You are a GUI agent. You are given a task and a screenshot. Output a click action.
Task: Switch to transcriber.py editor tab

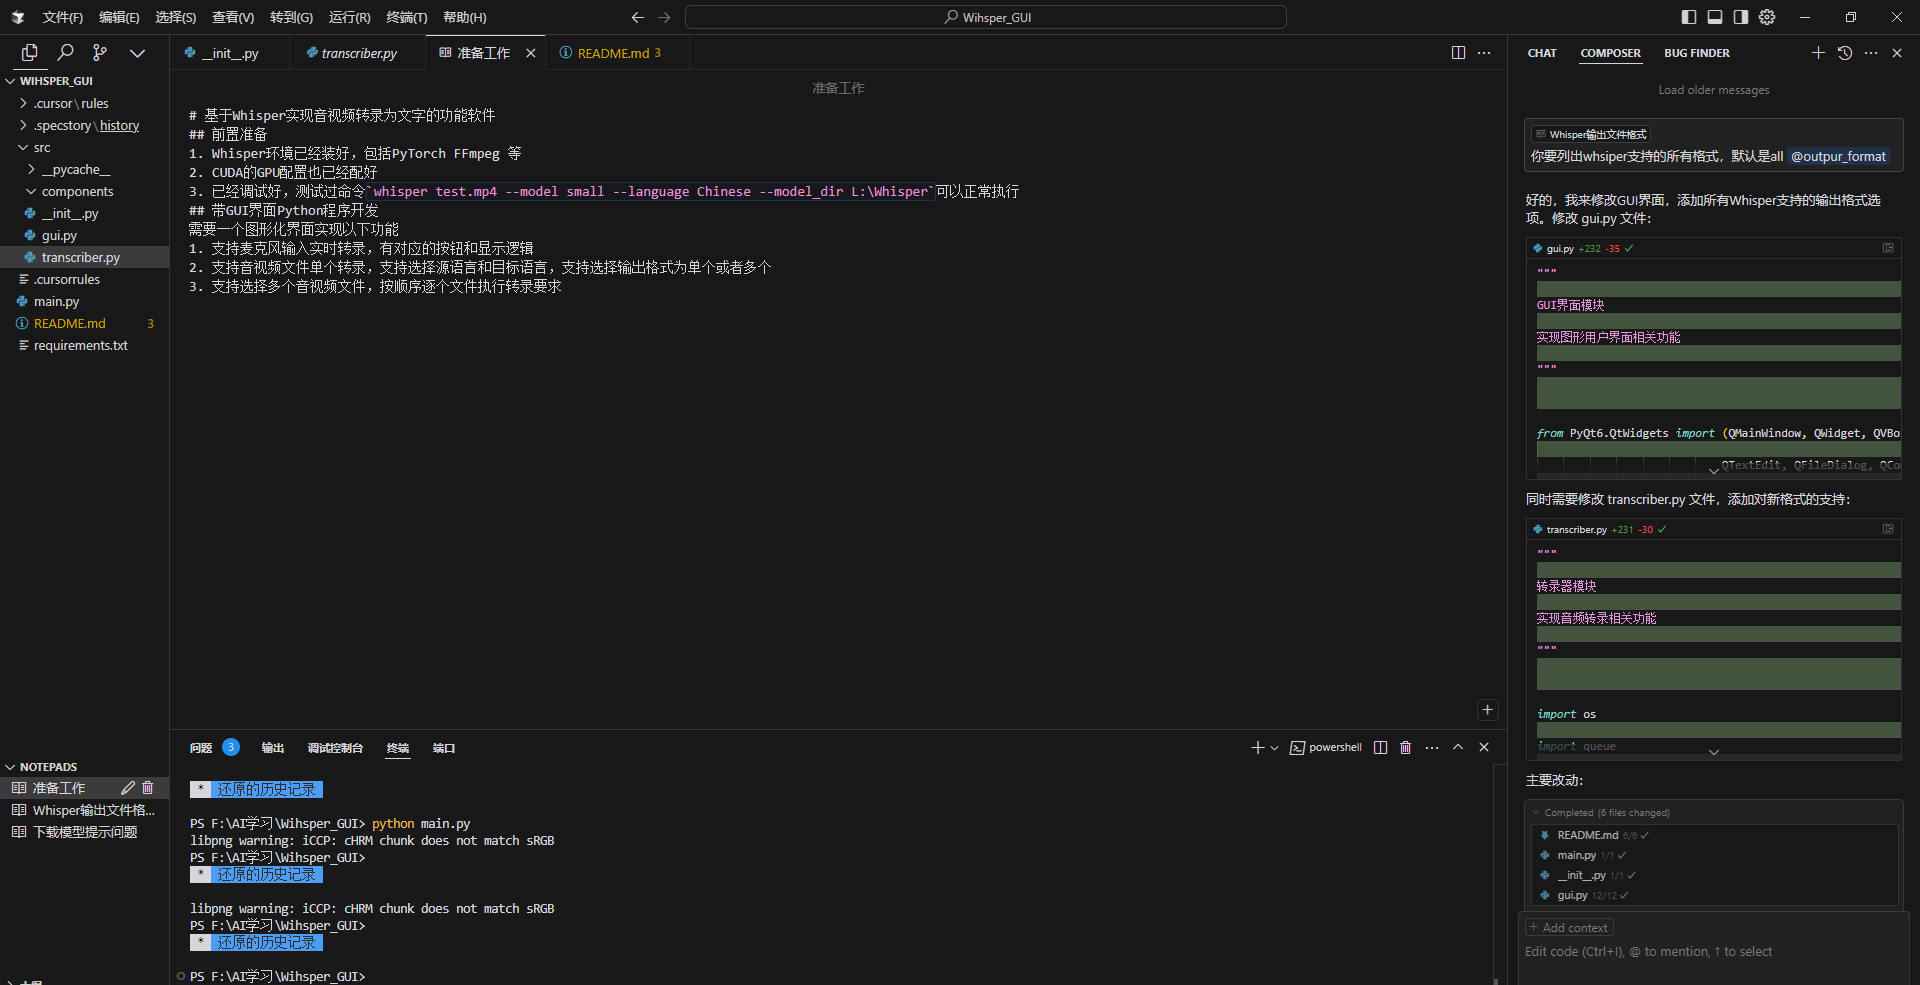[x=358, y=53]
